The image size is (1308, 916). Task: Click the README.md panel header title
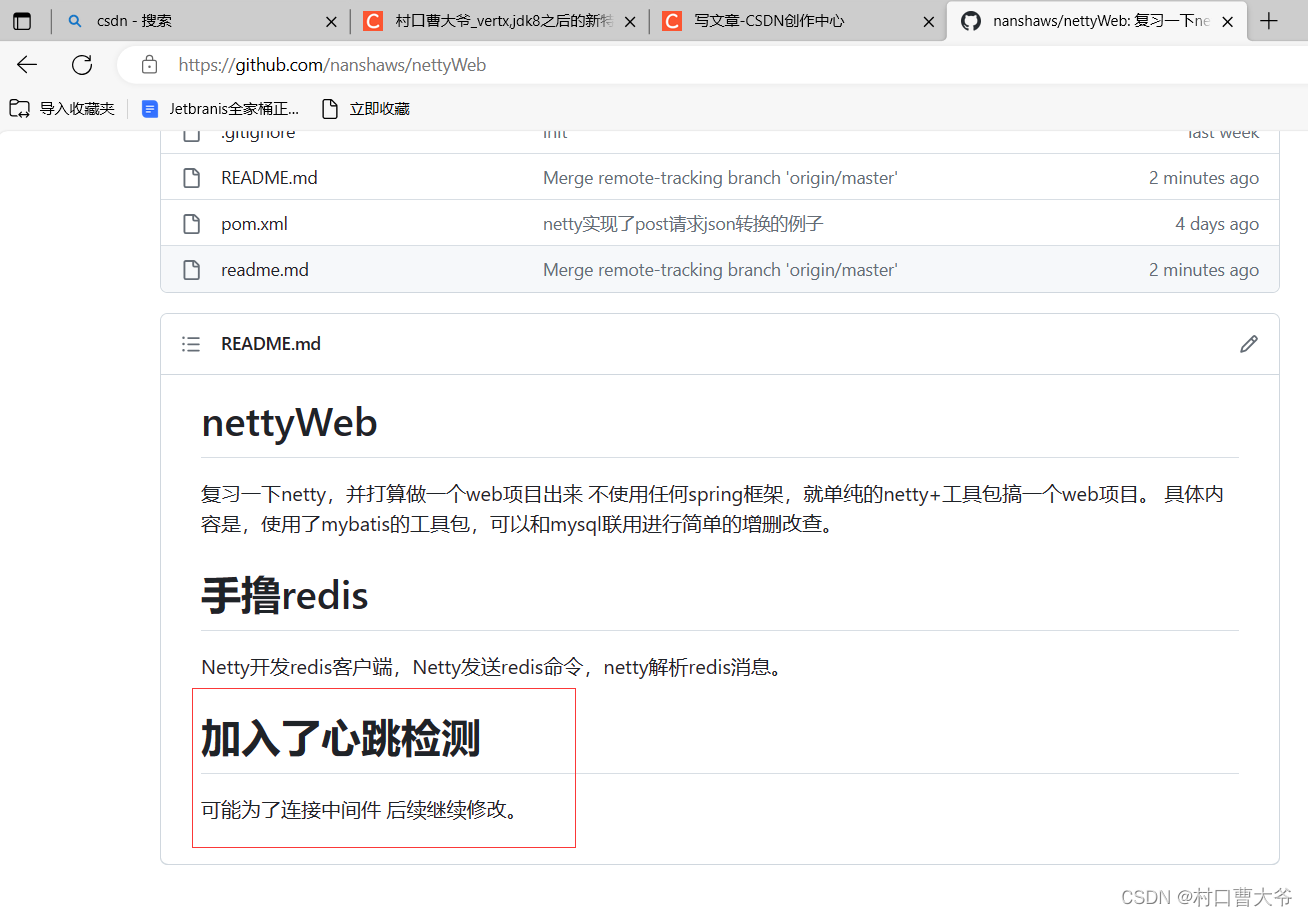(271, 344)
